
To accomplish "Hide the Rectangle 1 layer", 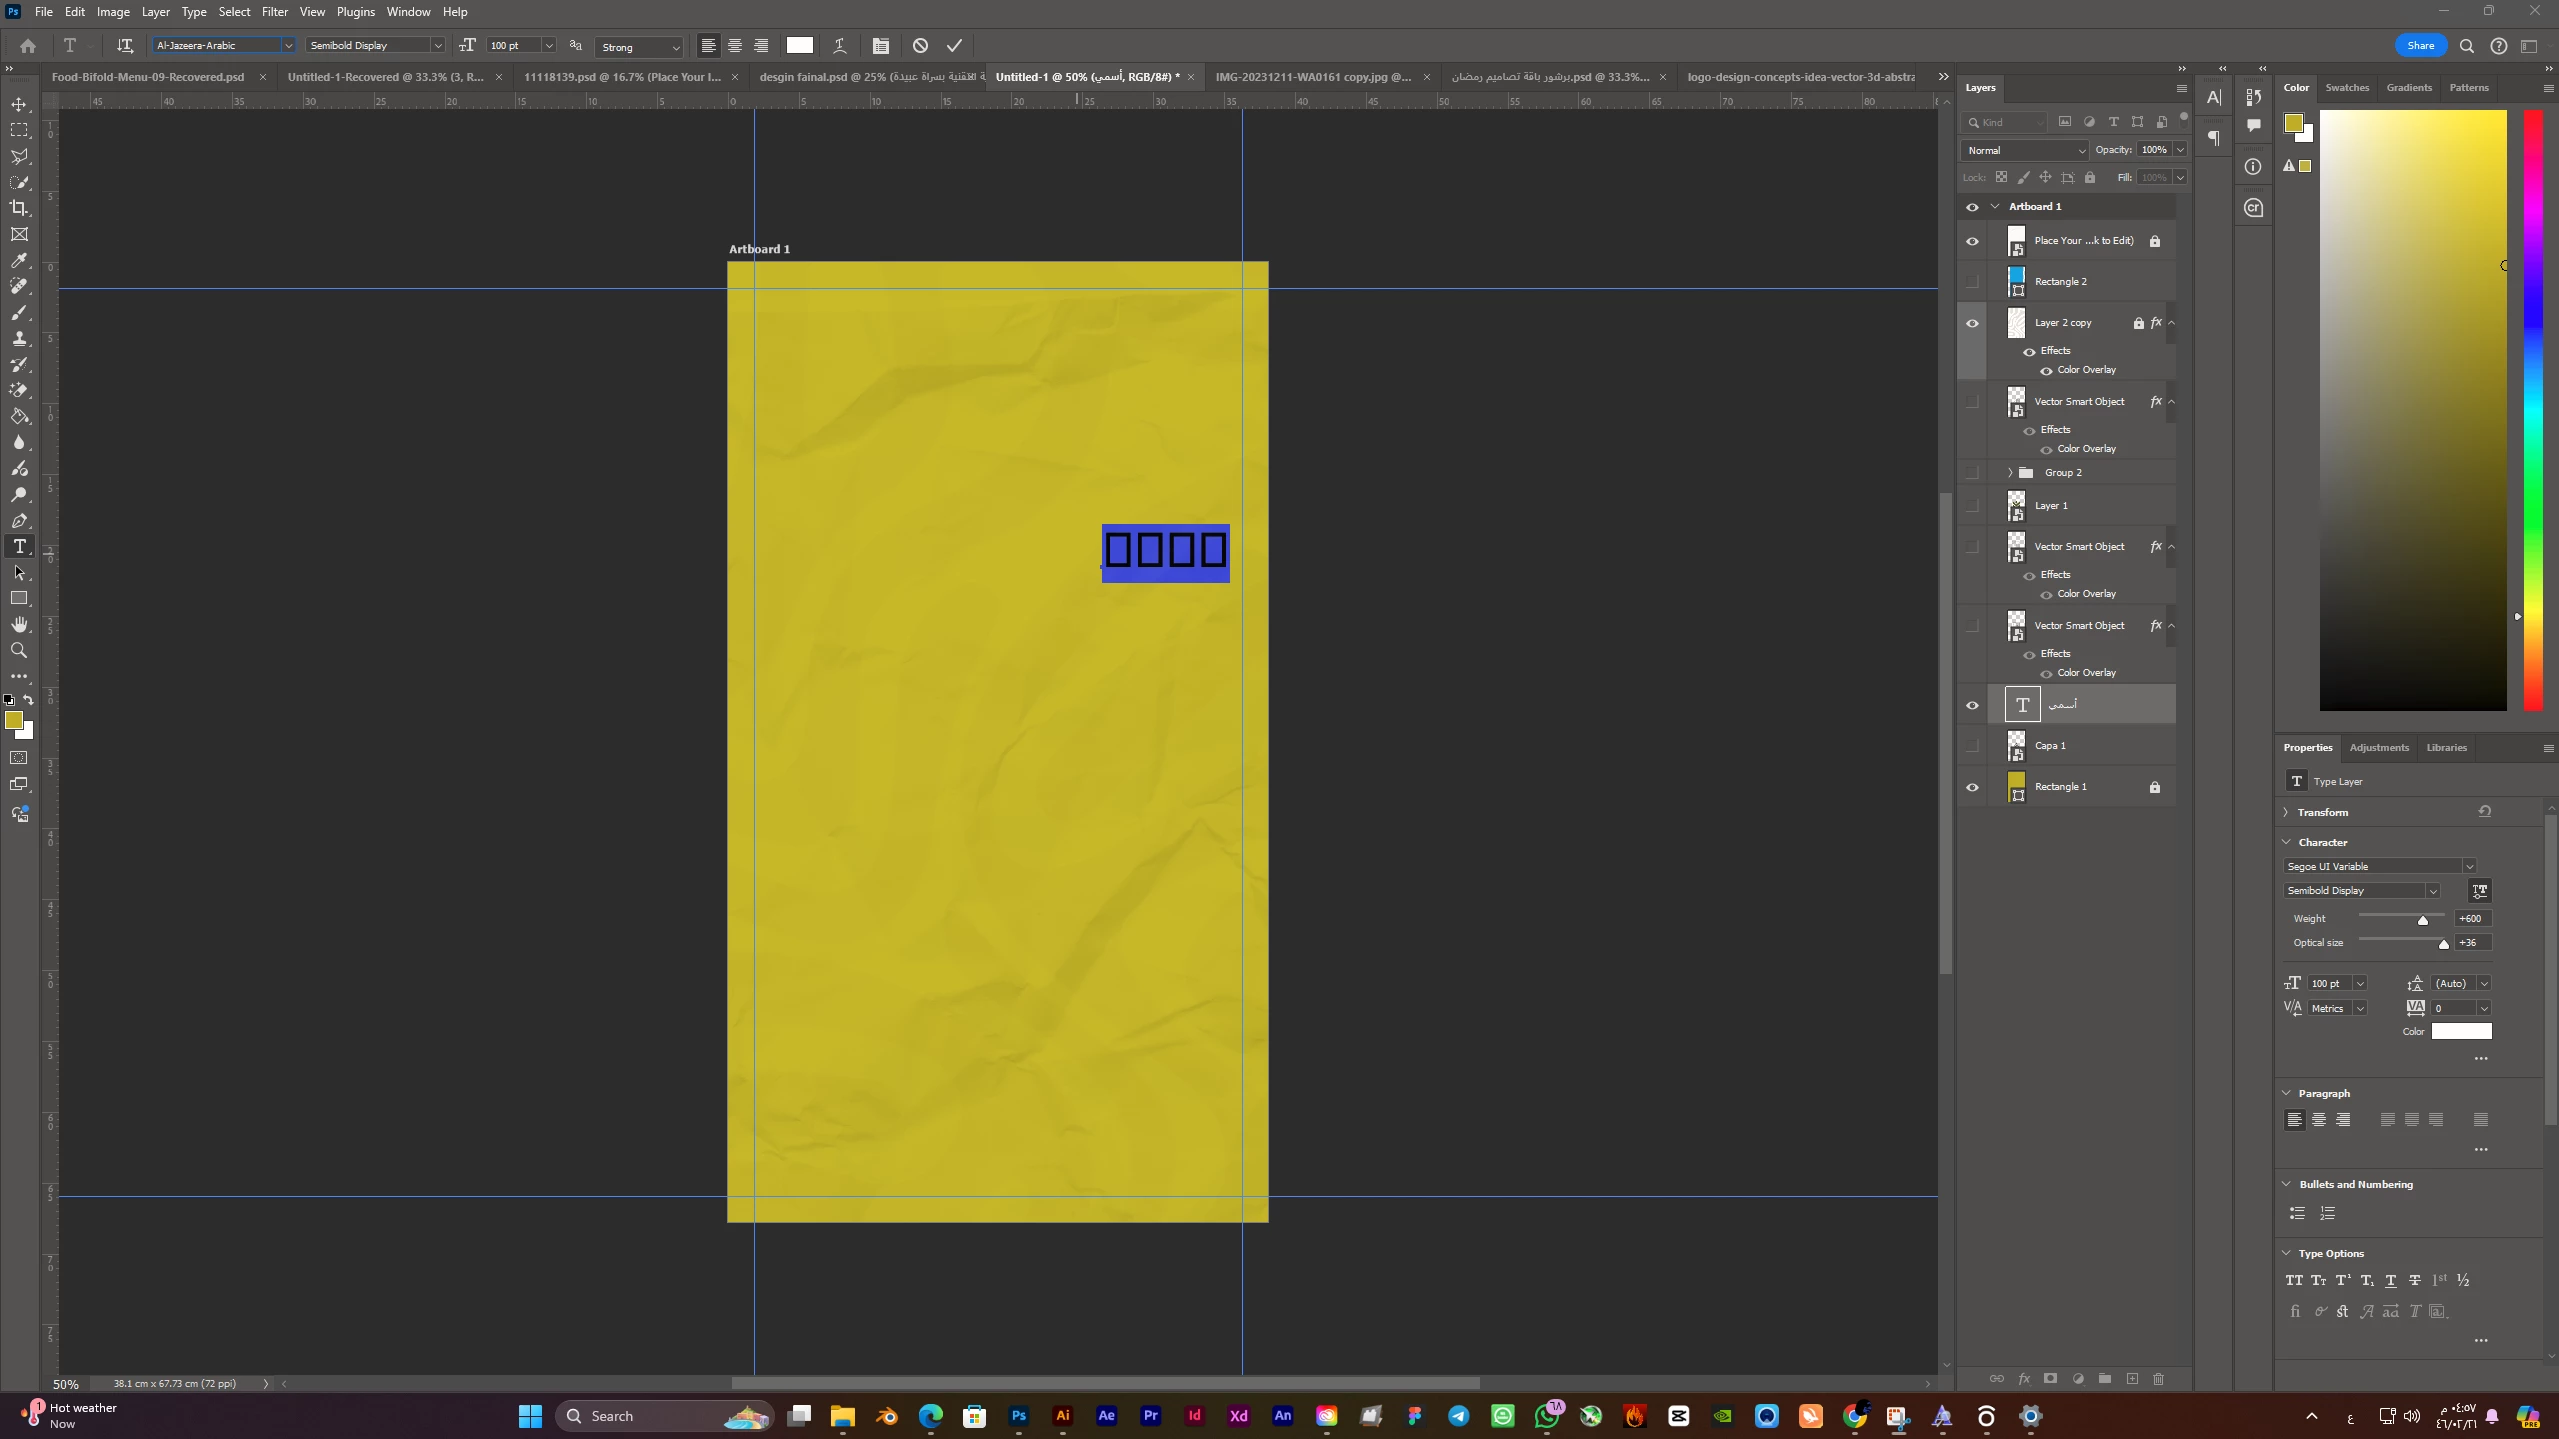I will click(x=1972, y=788).
